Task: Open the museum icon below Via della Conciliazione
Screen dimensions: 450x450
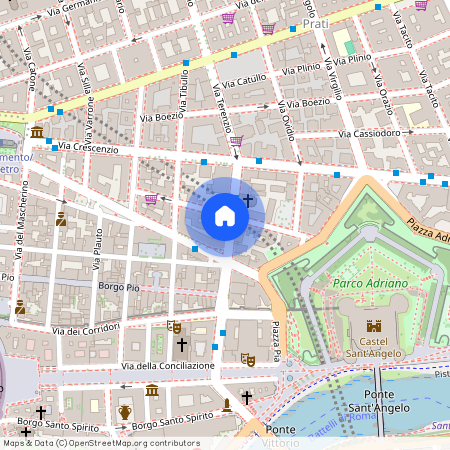Action: click(152, 390)
